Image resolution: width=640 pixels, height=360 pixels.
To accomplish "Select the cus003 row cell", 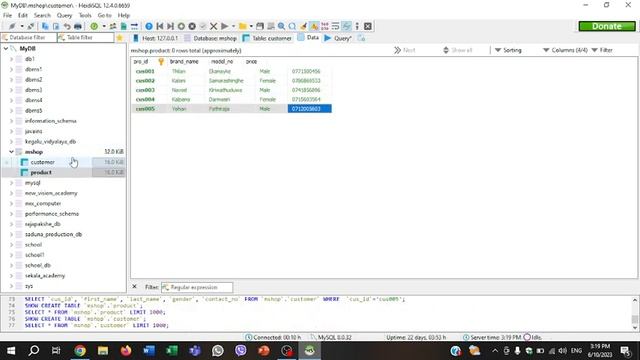I will [x=145, y=90].
